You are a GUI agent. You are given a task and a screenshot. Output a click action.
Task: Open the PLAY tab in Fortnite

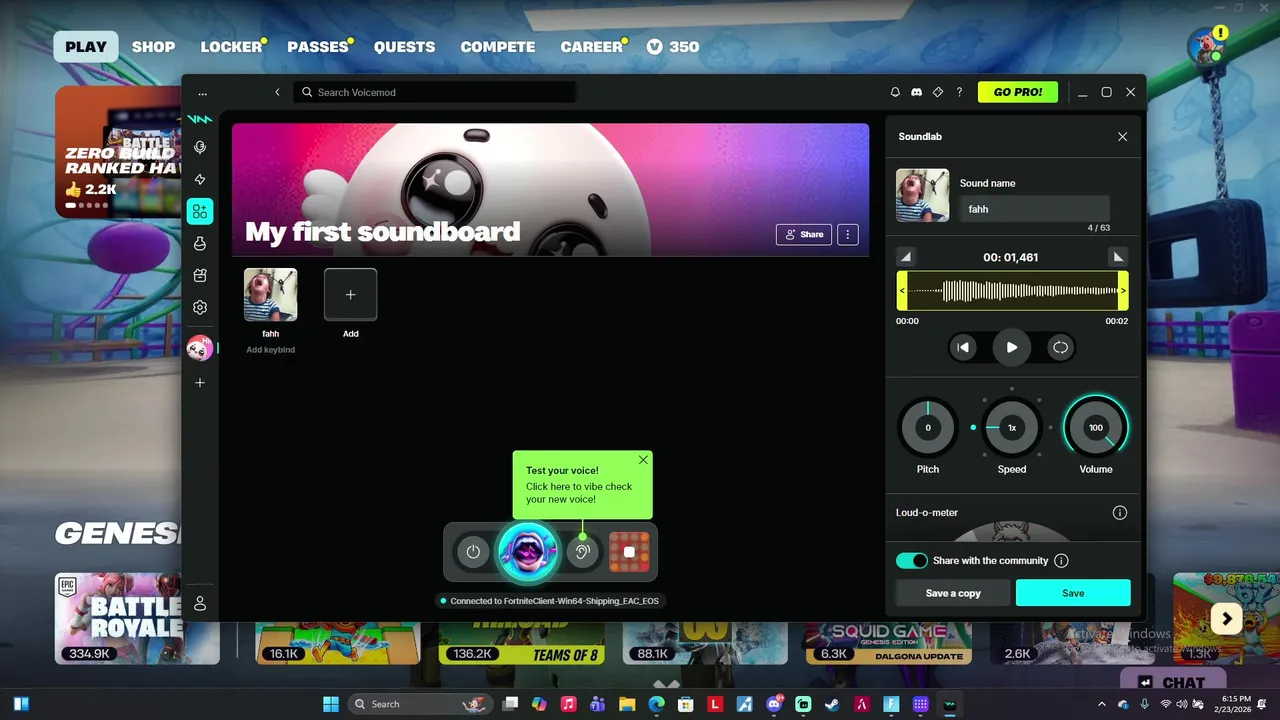tap(86, 47)
